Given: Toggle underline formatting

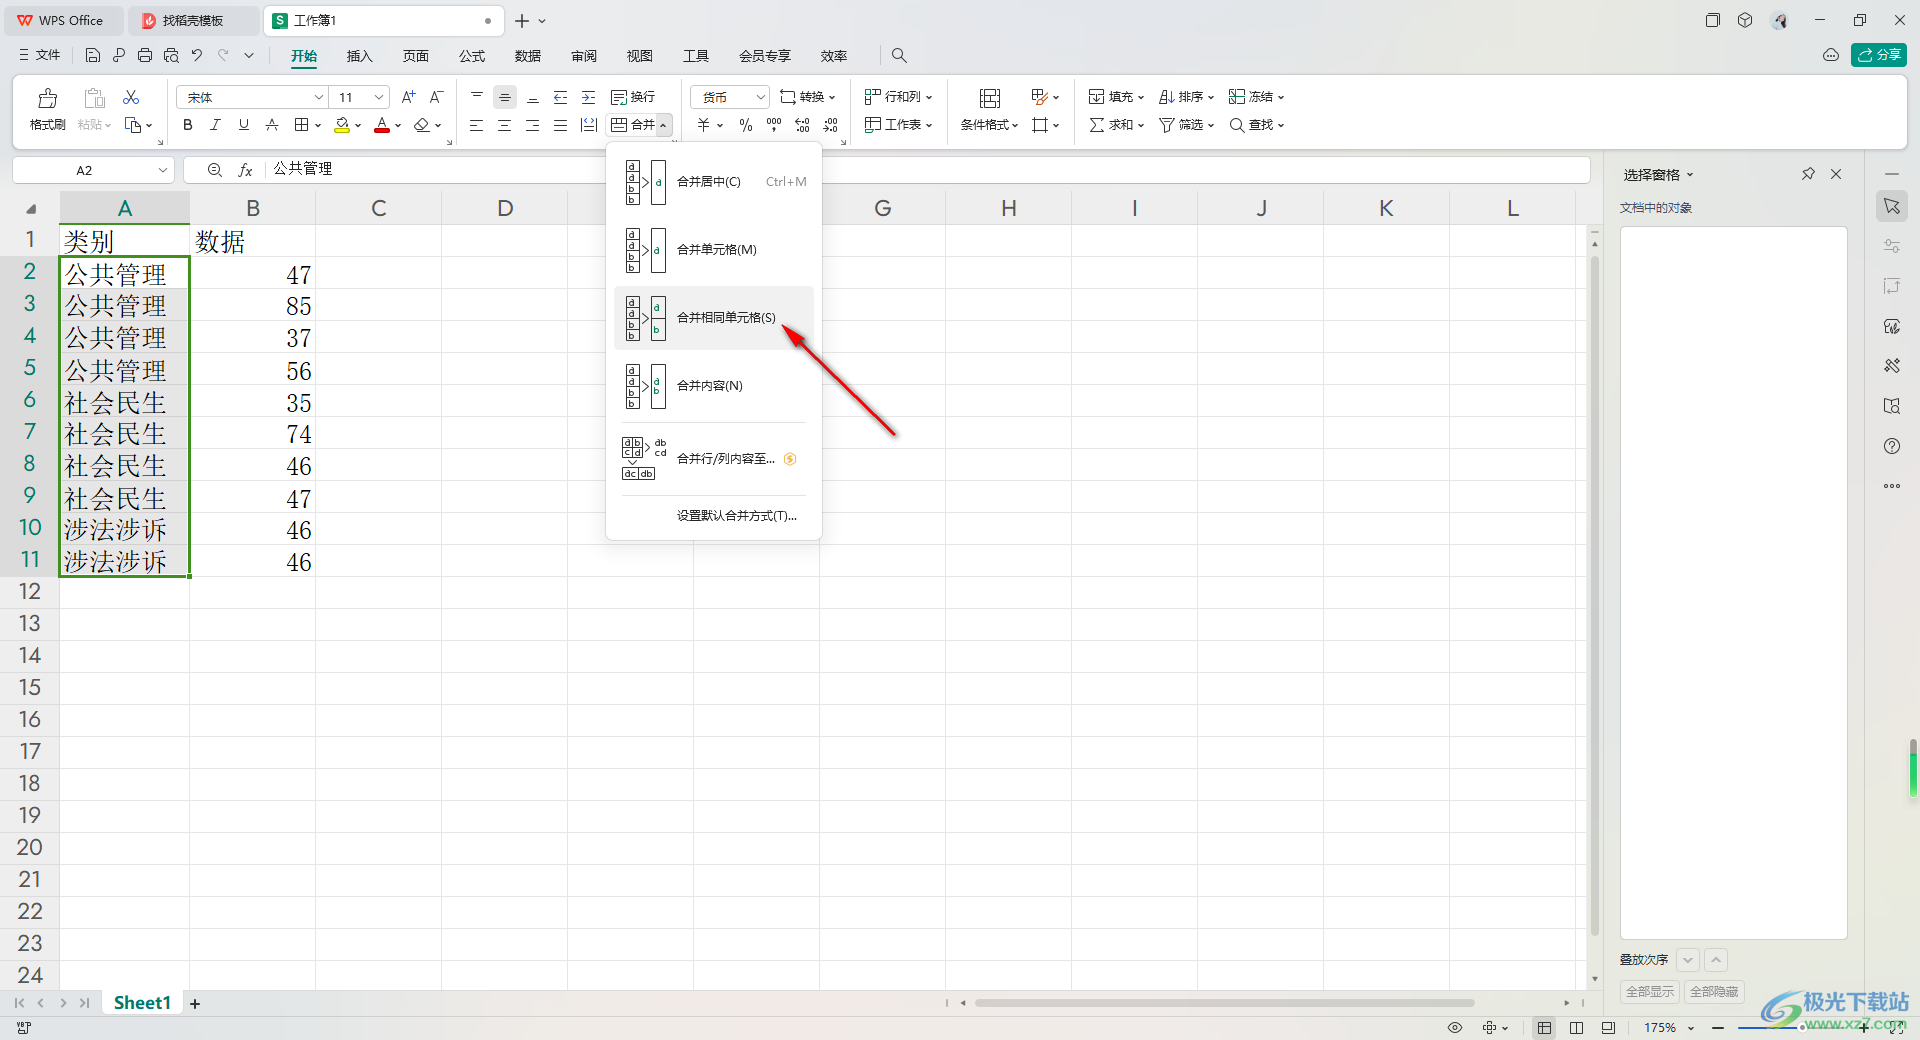Looking at the screenshot, I should 243,125.
